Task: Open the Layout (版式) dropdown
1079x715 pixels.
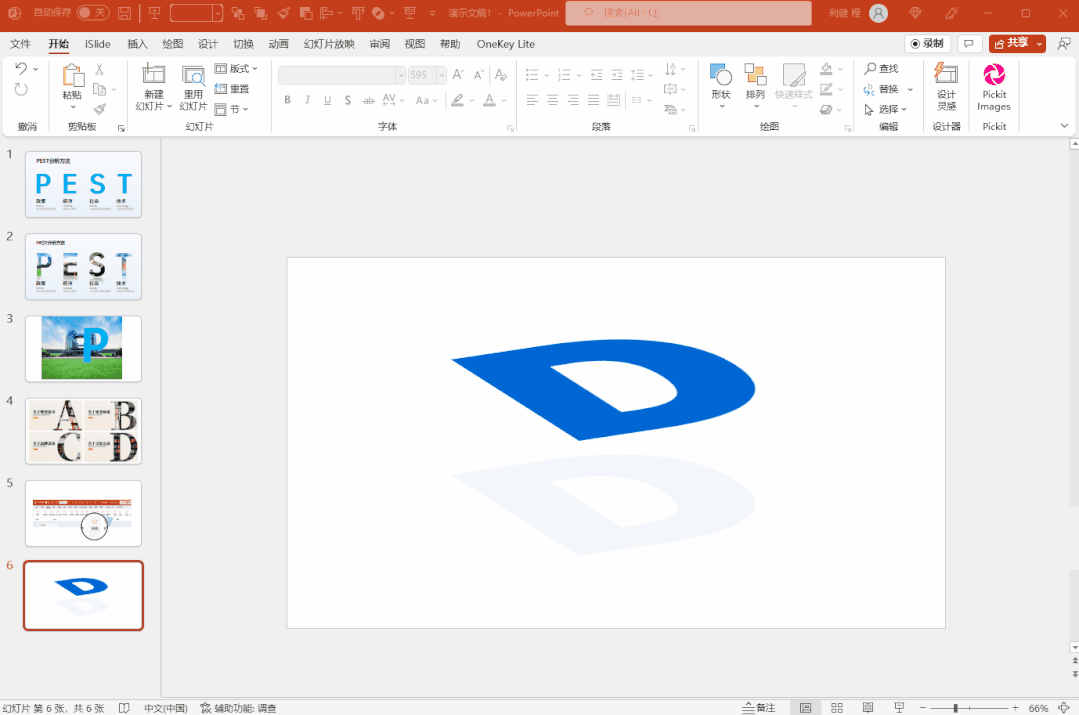Action: [x=236, y=68]
